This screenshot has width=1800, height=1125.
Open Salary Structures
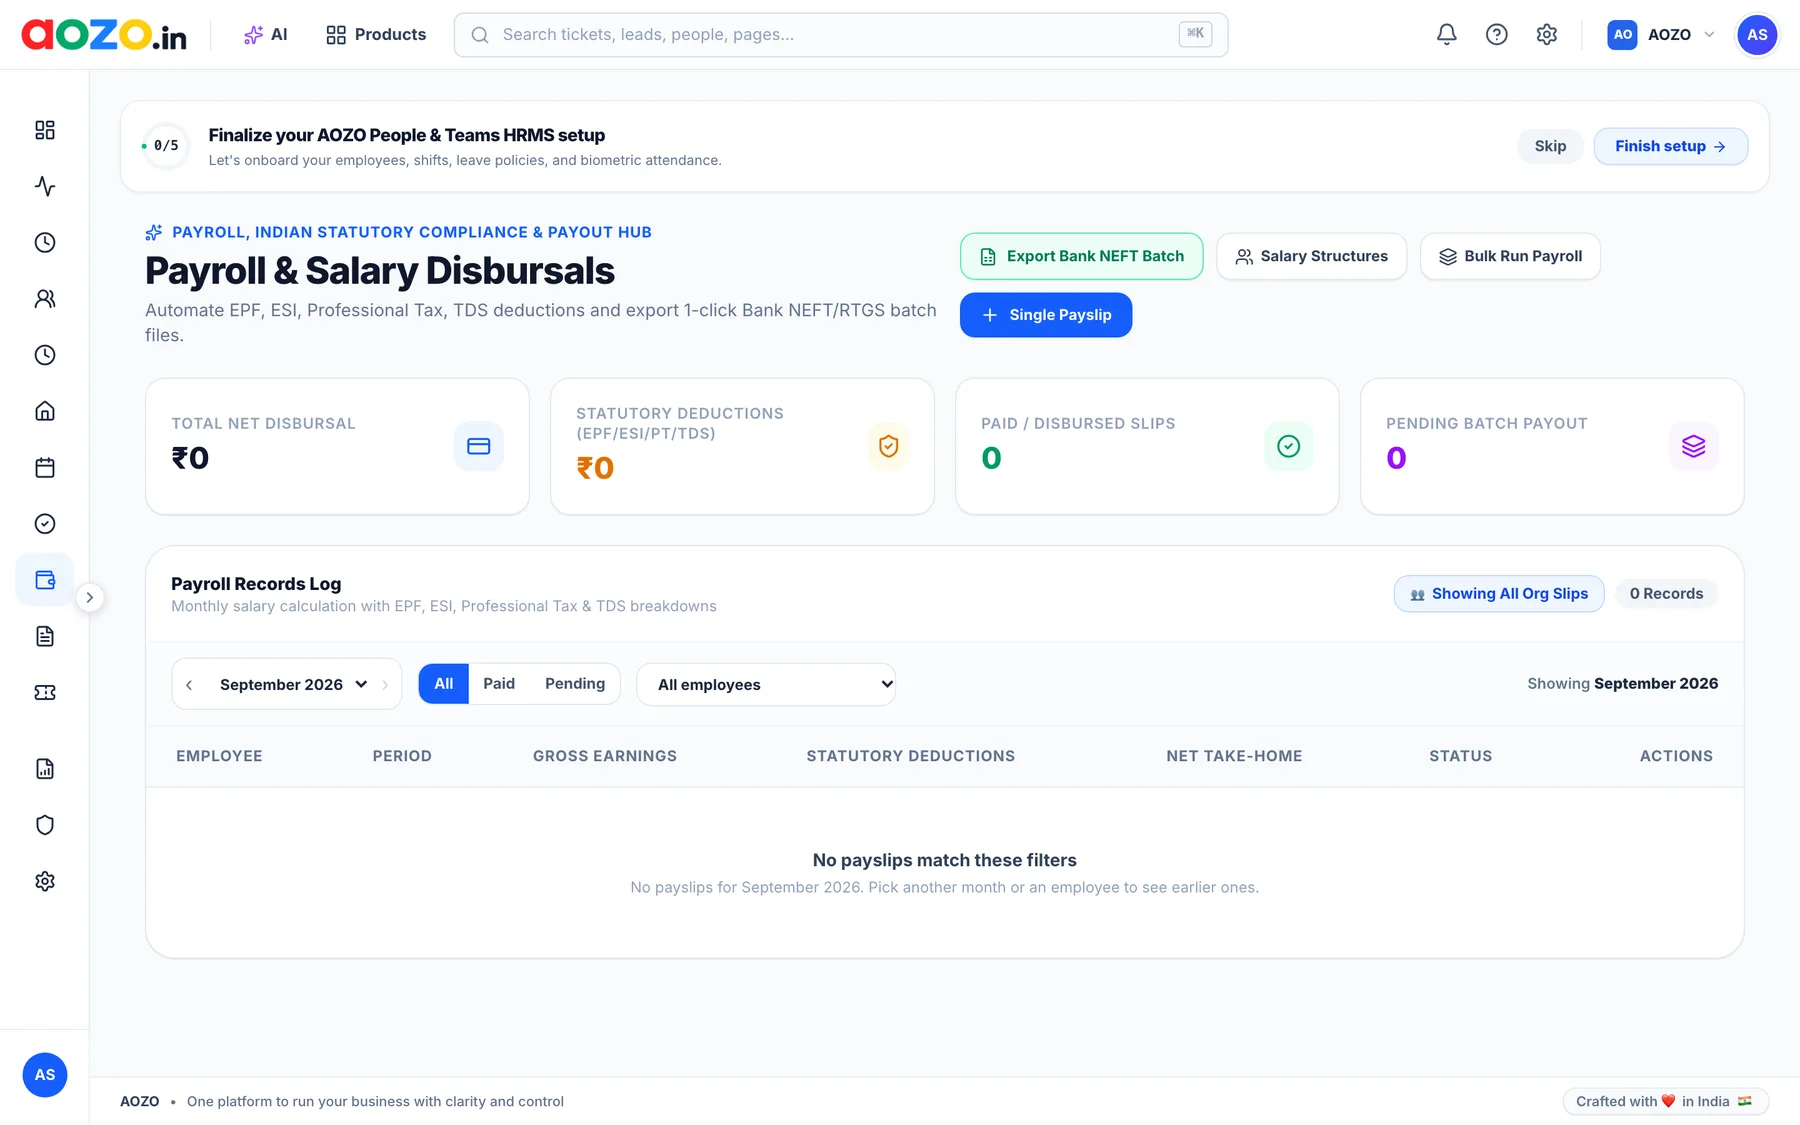1312,257
